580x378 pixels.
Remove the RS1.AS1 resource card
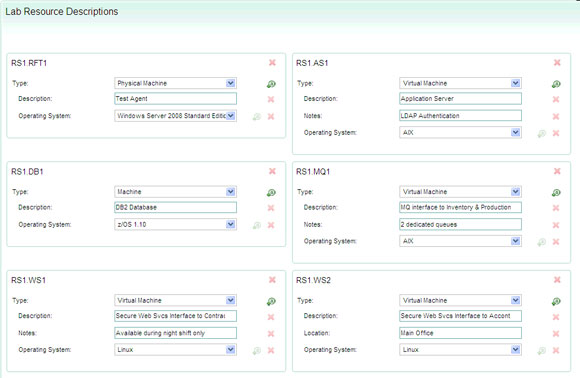tap(557, 63)
